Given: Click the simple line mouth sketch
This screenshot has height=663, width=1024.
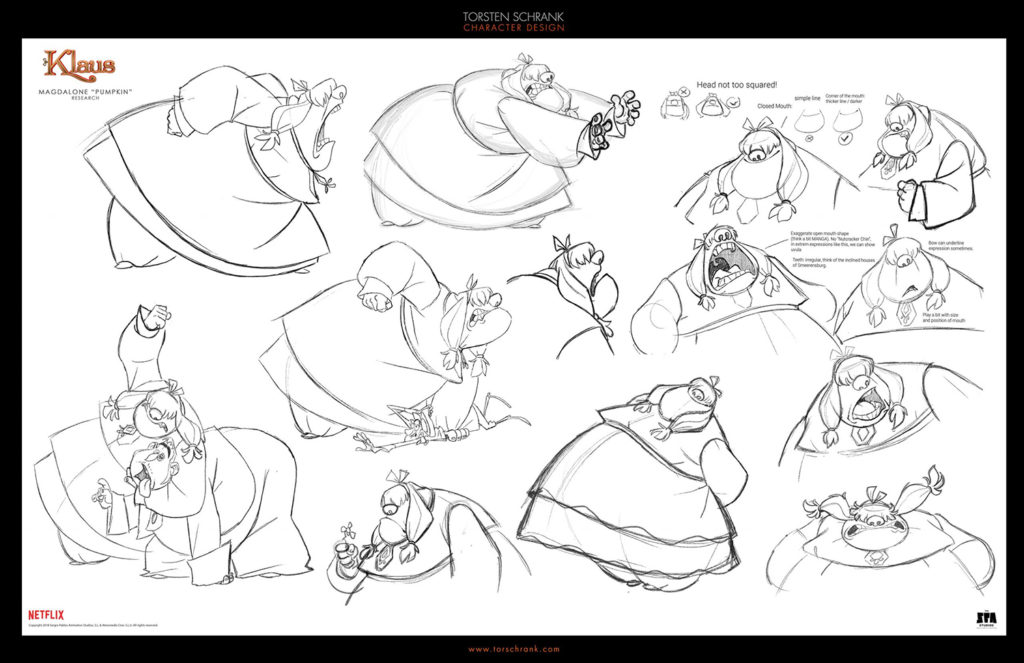Looking at the screenshot, I should 809,120.
